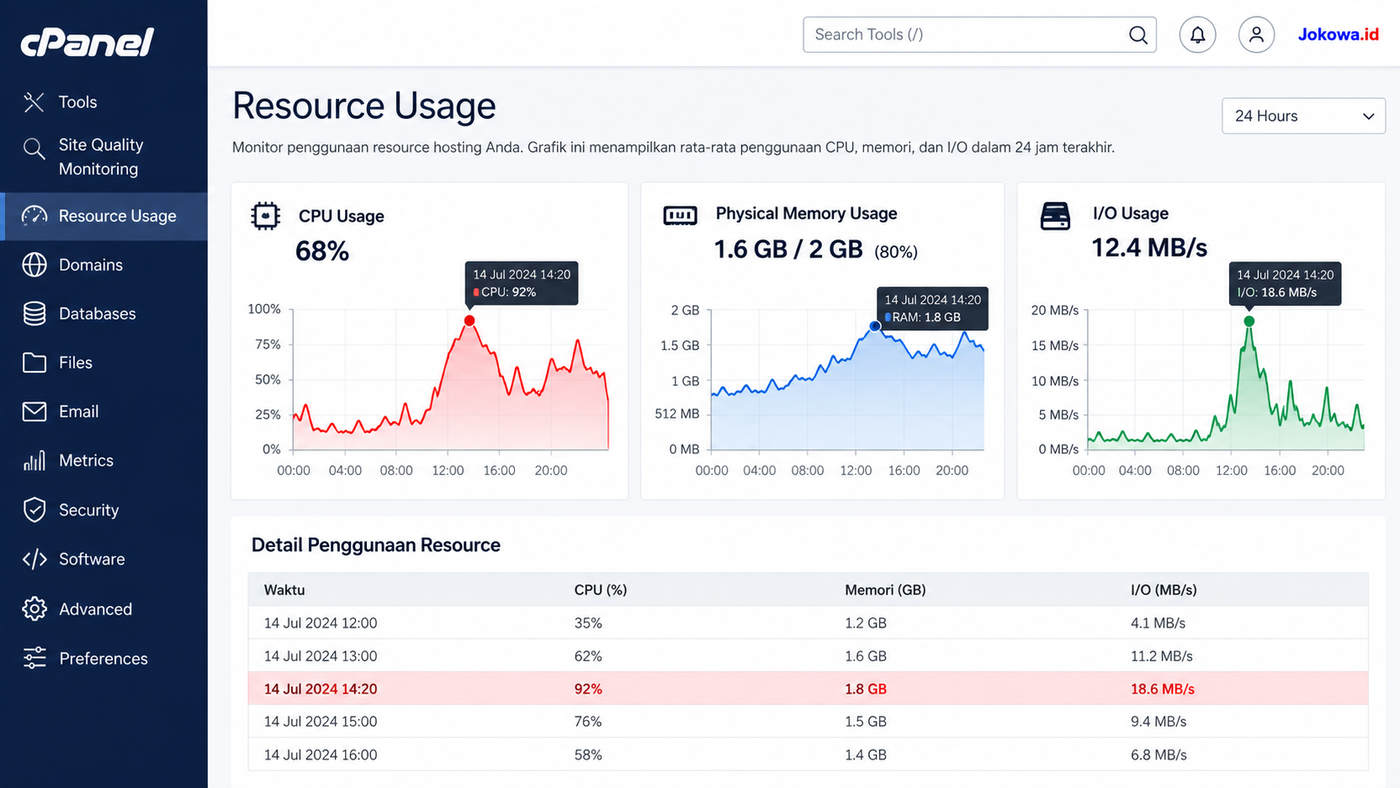Click the Physical Memory RAM icon
Viewport: 1400px width, 788px height.
coord(680,215)
